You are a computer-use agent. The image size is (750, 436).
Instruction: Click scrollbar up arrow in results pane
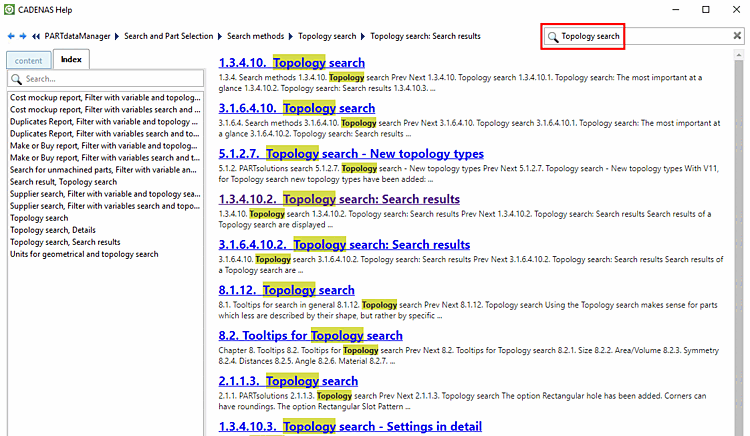click(739, 55)
